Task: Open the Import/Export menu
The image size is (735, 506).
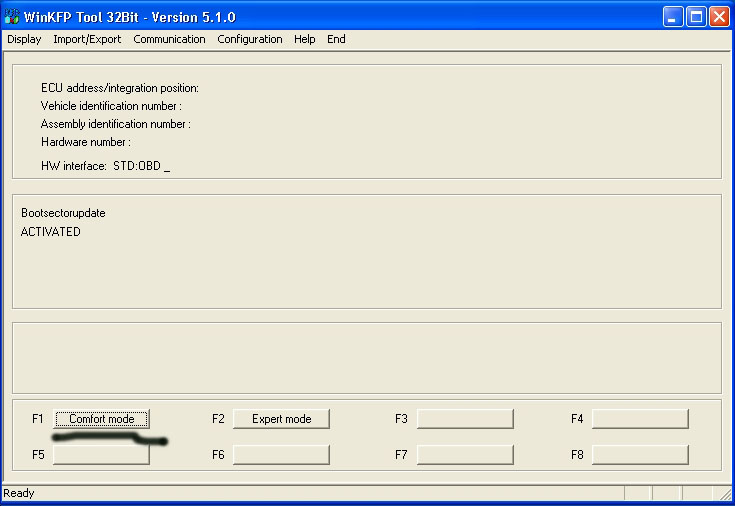Action: [x=87, y=39]
